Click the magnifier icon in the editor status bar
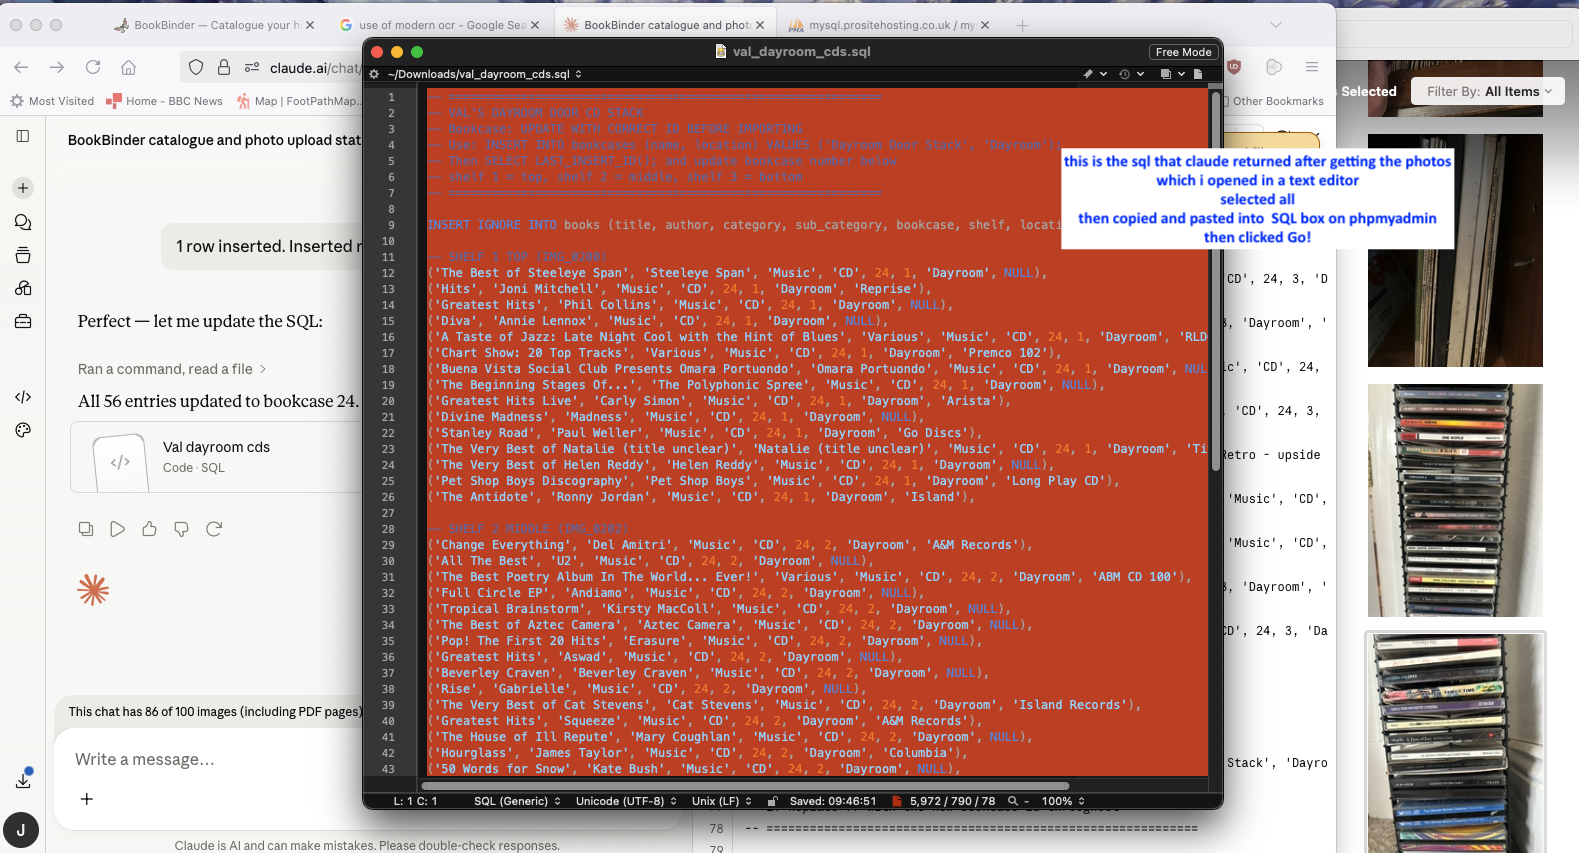 tap(1013, 801)
